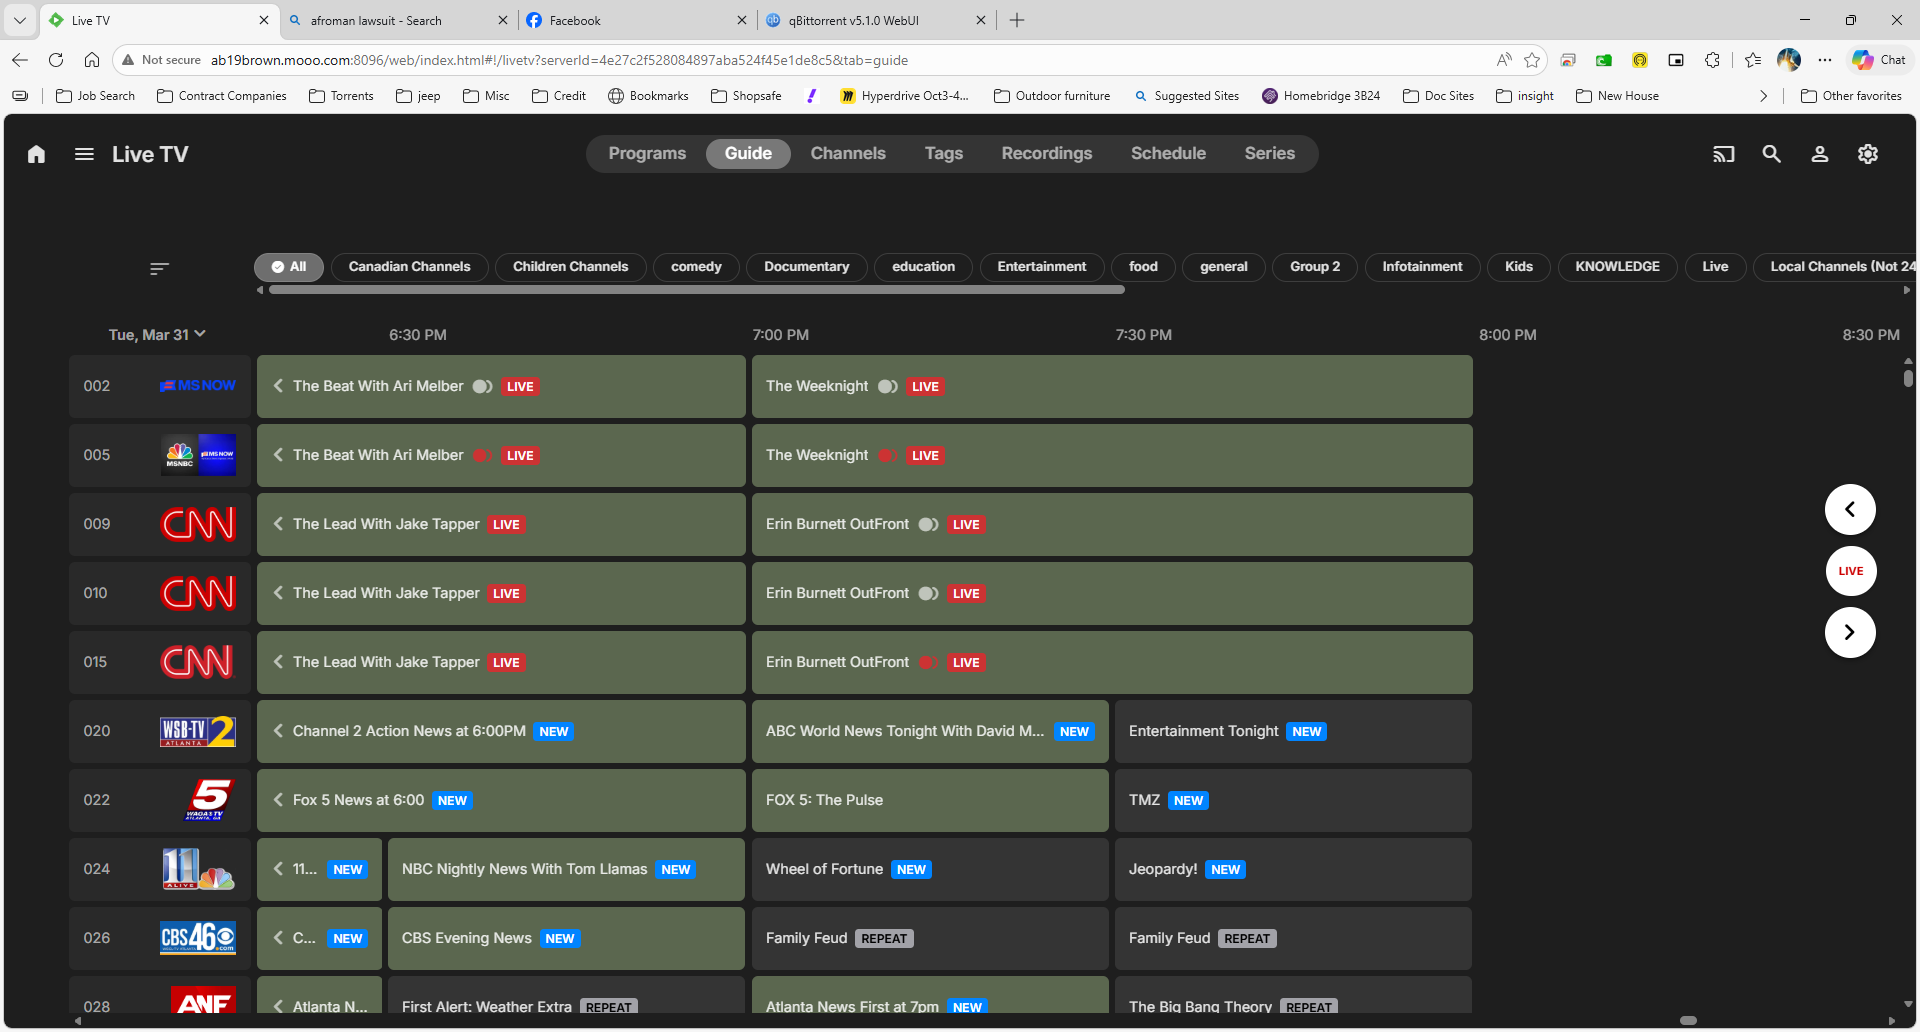Open the settings gear icon

1867,154
